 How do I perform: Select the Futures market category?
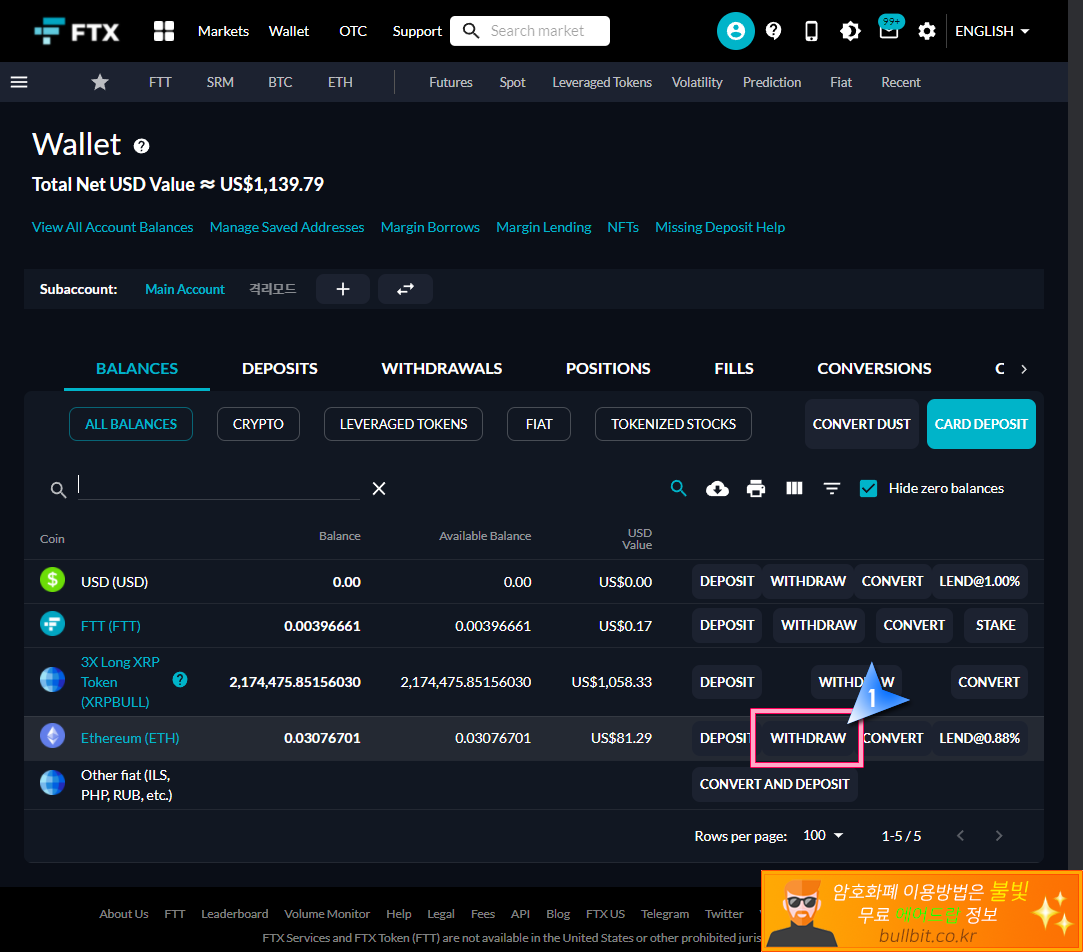coord(450,82)
